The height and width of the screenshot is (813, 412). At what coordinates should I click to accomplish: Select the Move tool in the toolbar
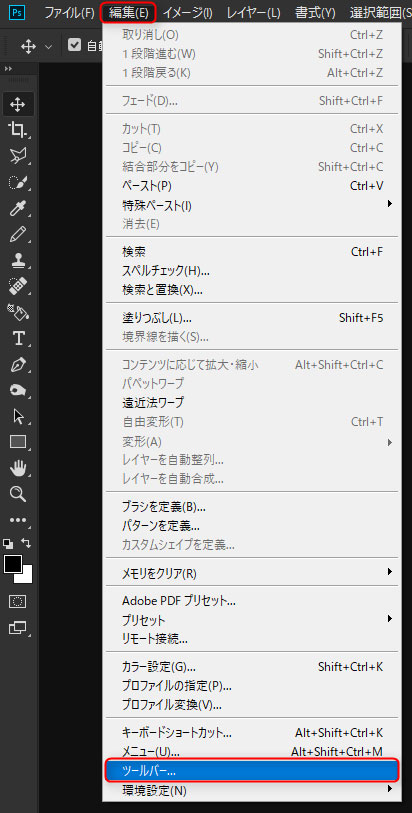click(x=18, y=105)
